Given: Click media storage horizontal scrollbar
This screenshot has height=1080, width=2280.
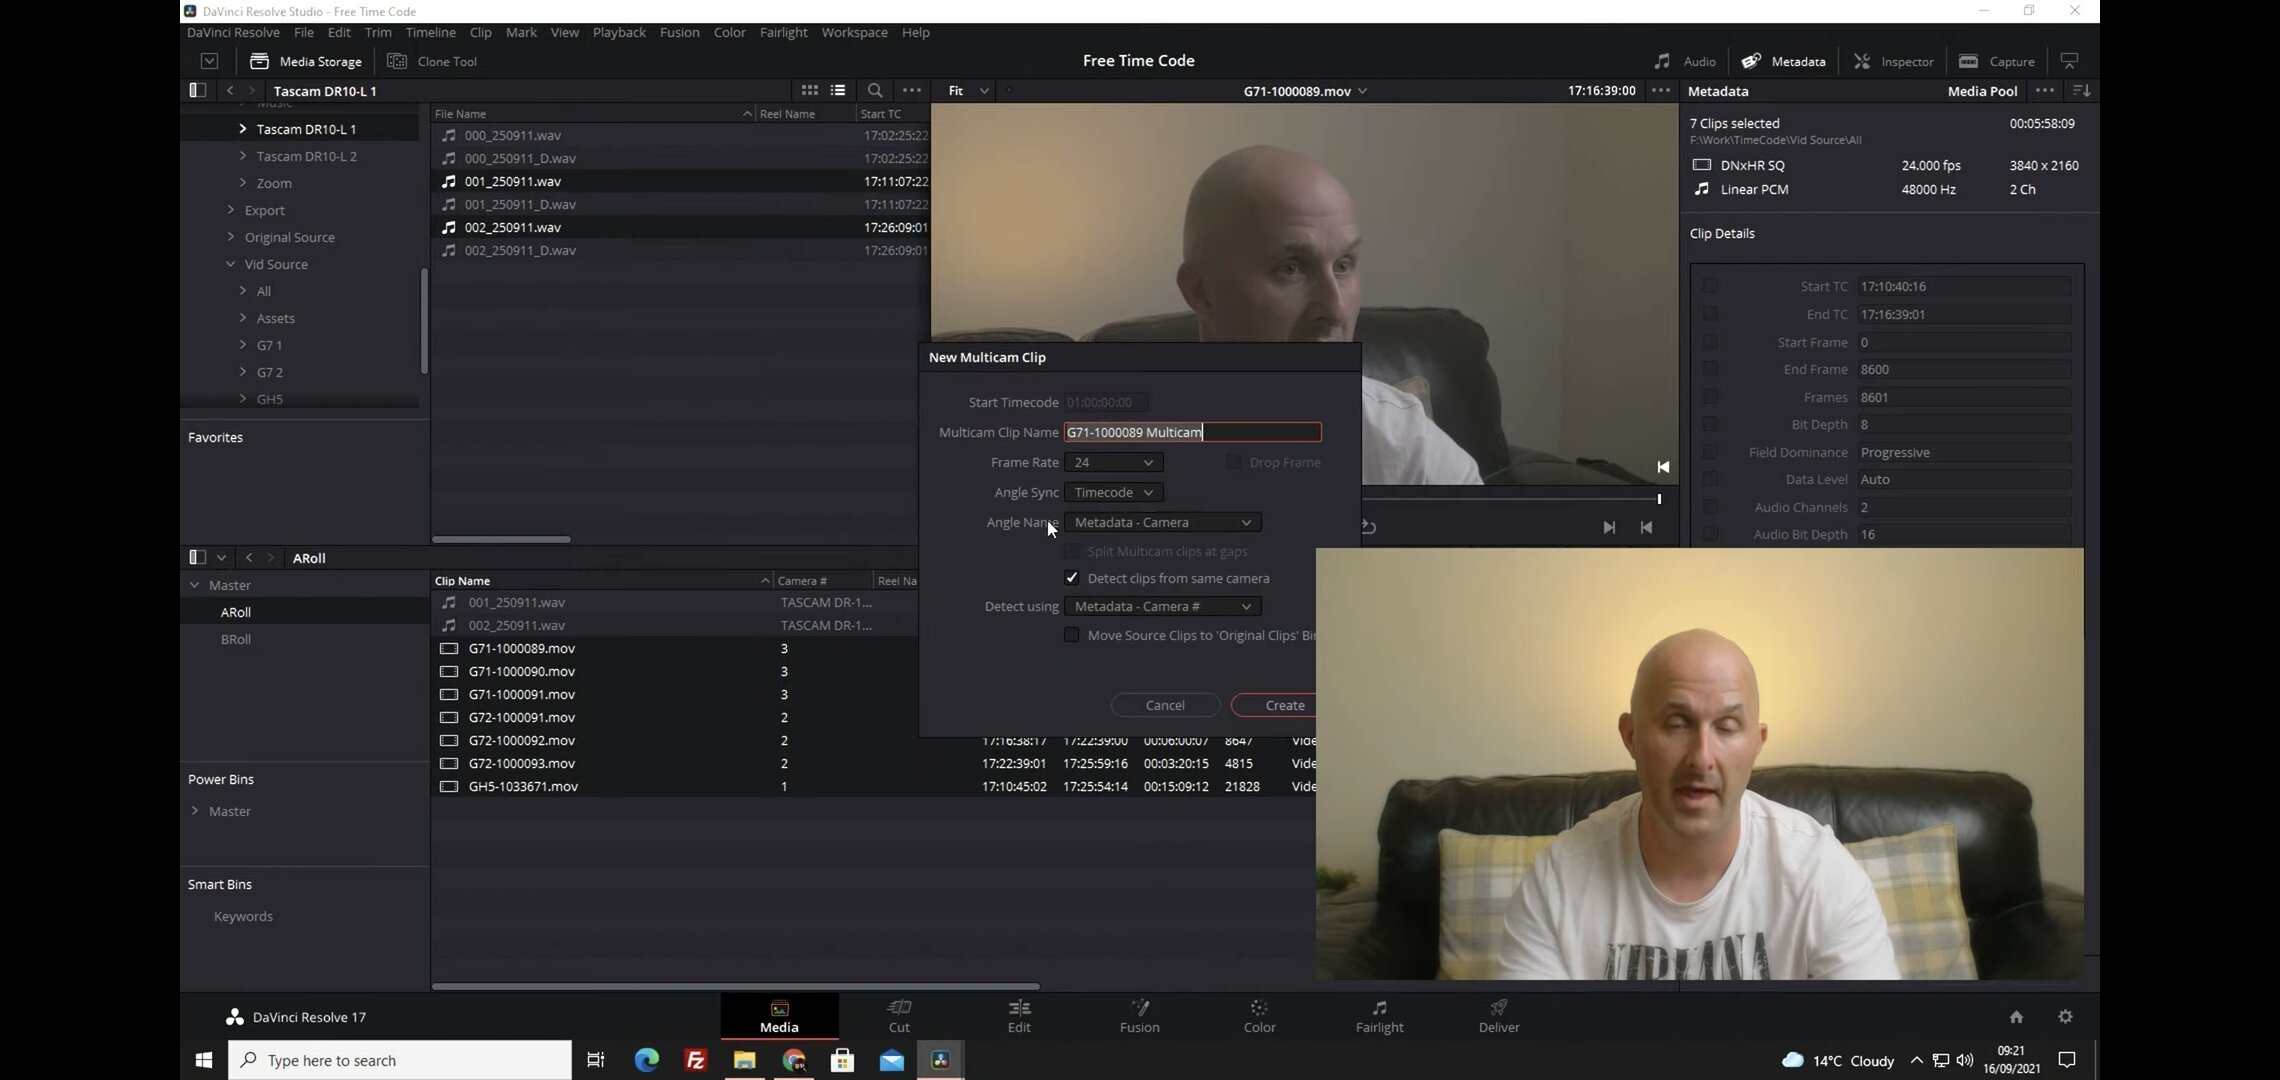Looking at the screenshot, I should [501, 539].
